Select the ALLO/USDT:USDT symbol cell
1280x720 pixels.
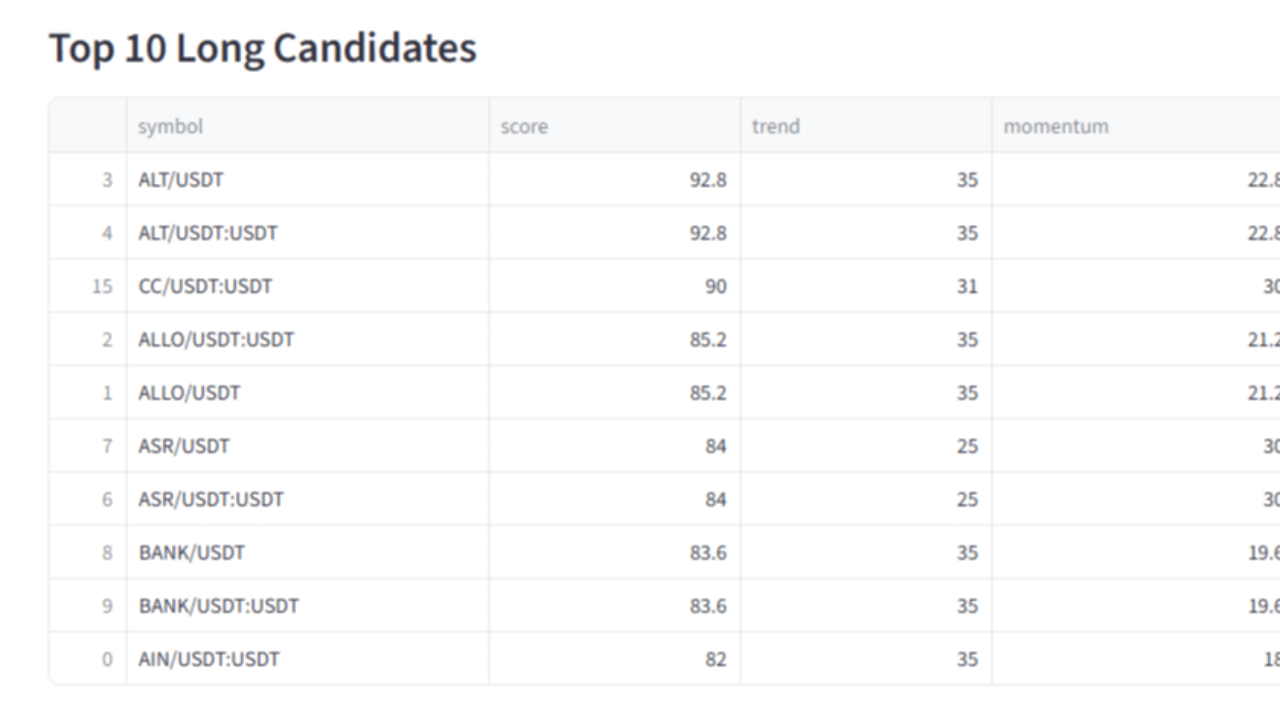307,339
